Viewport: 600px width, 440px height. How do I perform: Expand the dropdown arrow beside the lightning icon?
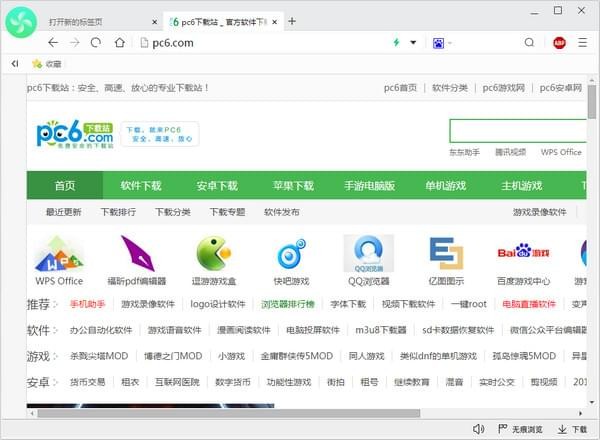pyautogui.click(x=413, y=42)
